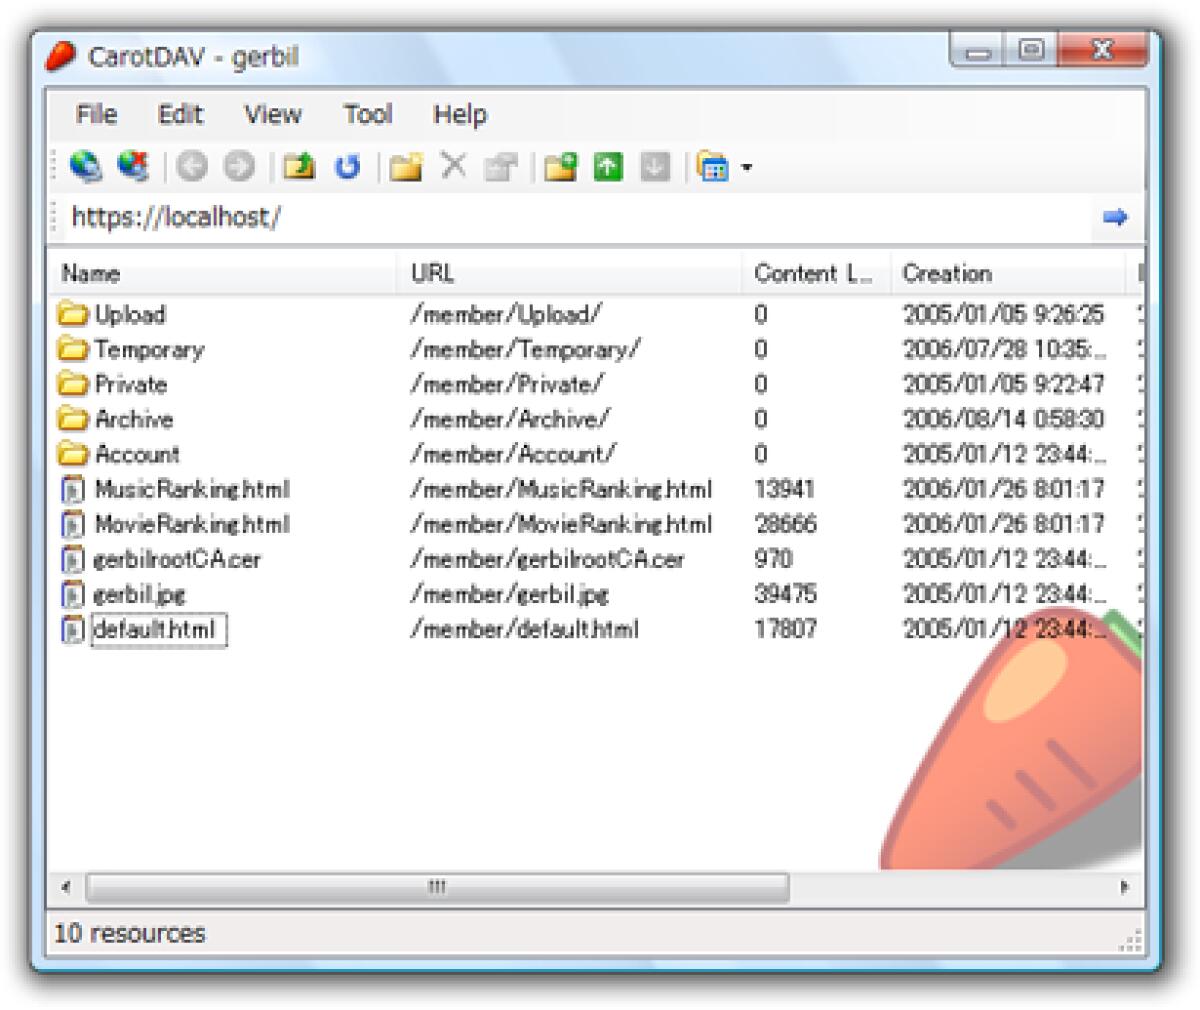Click the Delete X icon
The height and width of the screenshot is (1010, 1200).
(x=453, y=167)
